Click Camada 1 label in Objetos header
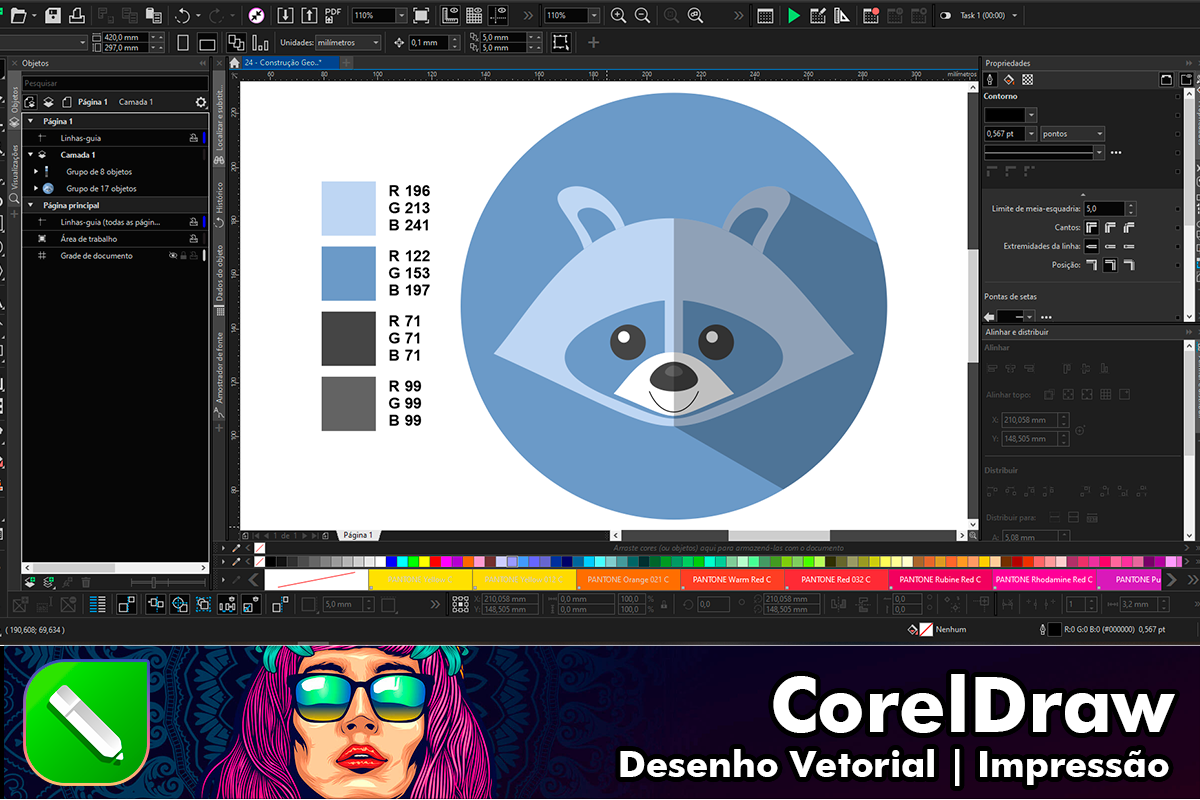 136,102
